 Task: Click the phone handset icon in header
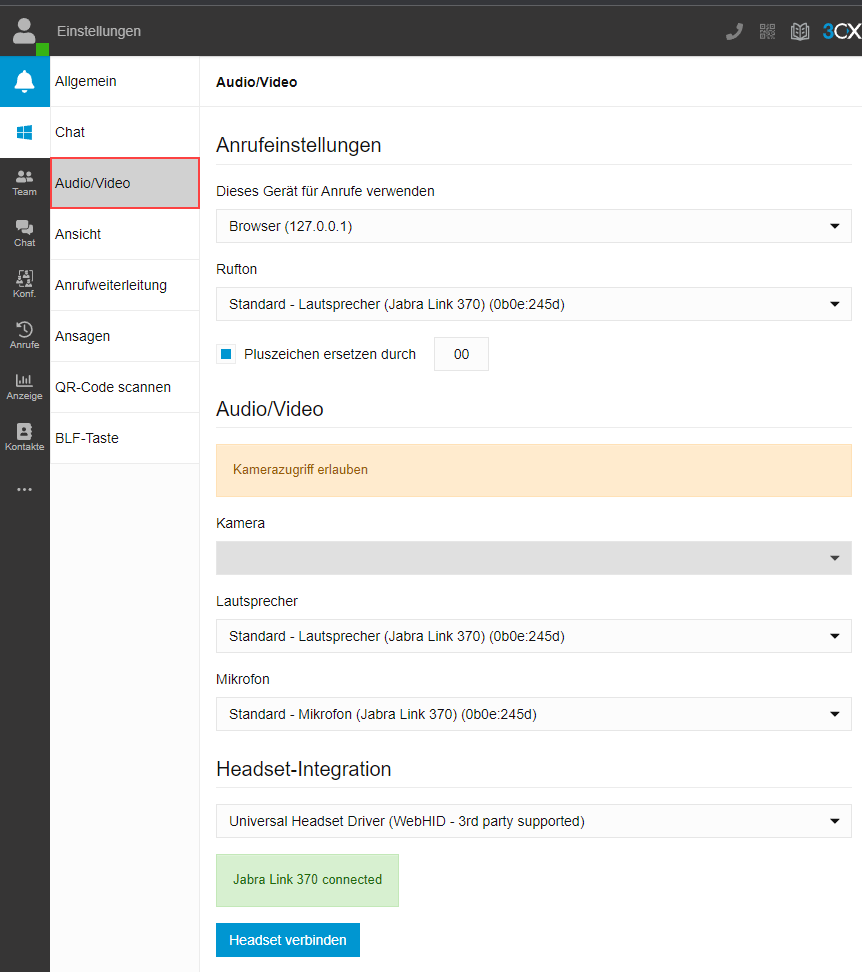(734, 31)
